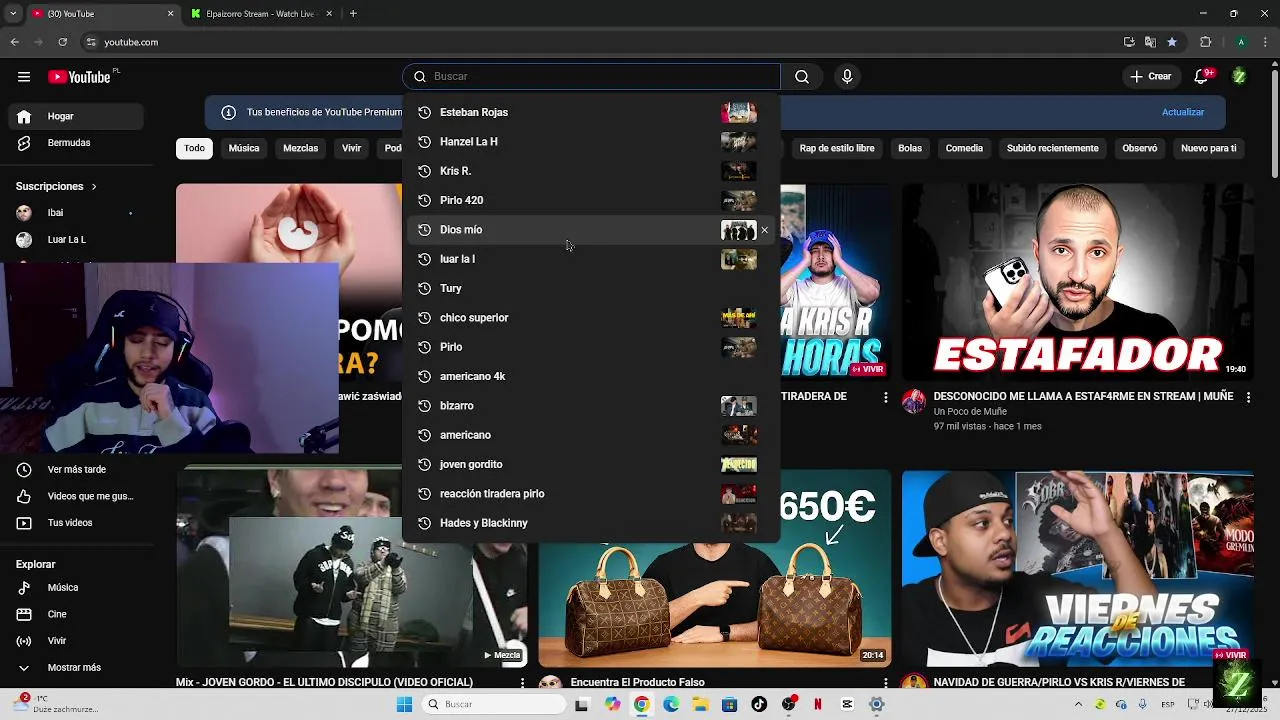Open Encuentra El Producto Falso video title
The height and width of the screenshot is (720, 1280).
tap(637, 683)
